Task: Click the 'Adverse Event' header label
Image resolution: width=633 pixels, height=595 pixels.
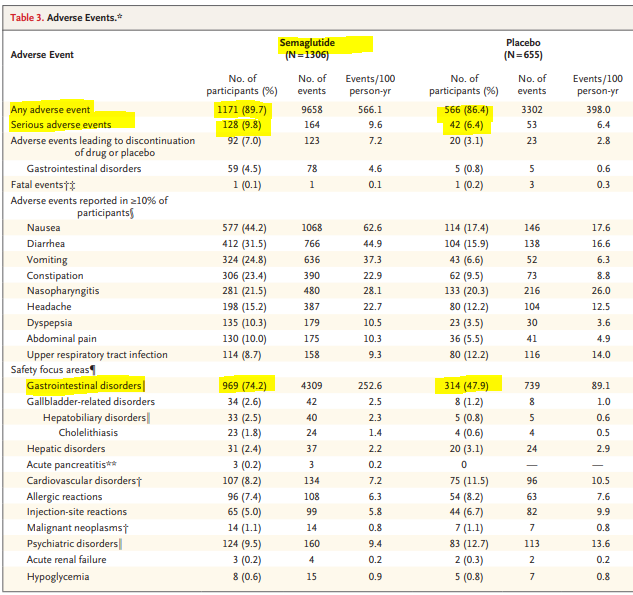Action: point(42,55)
